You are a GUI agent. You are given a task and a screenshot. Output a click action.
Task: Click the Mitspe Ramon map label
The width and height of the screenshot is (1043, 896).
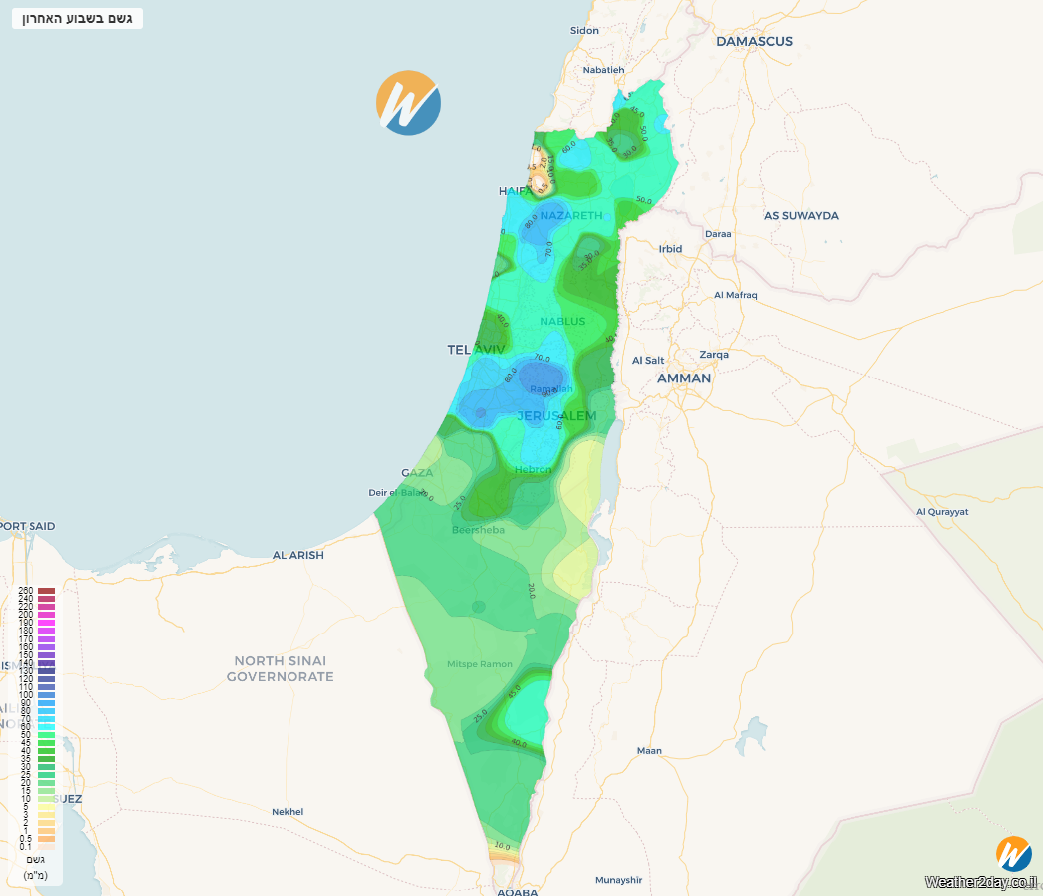pos(480,664)
